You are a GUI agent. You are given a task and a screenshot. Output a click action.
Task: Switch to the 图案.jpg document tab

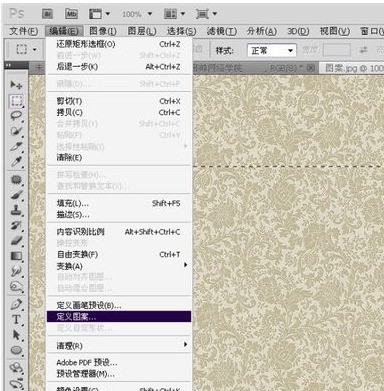point(352,68)
